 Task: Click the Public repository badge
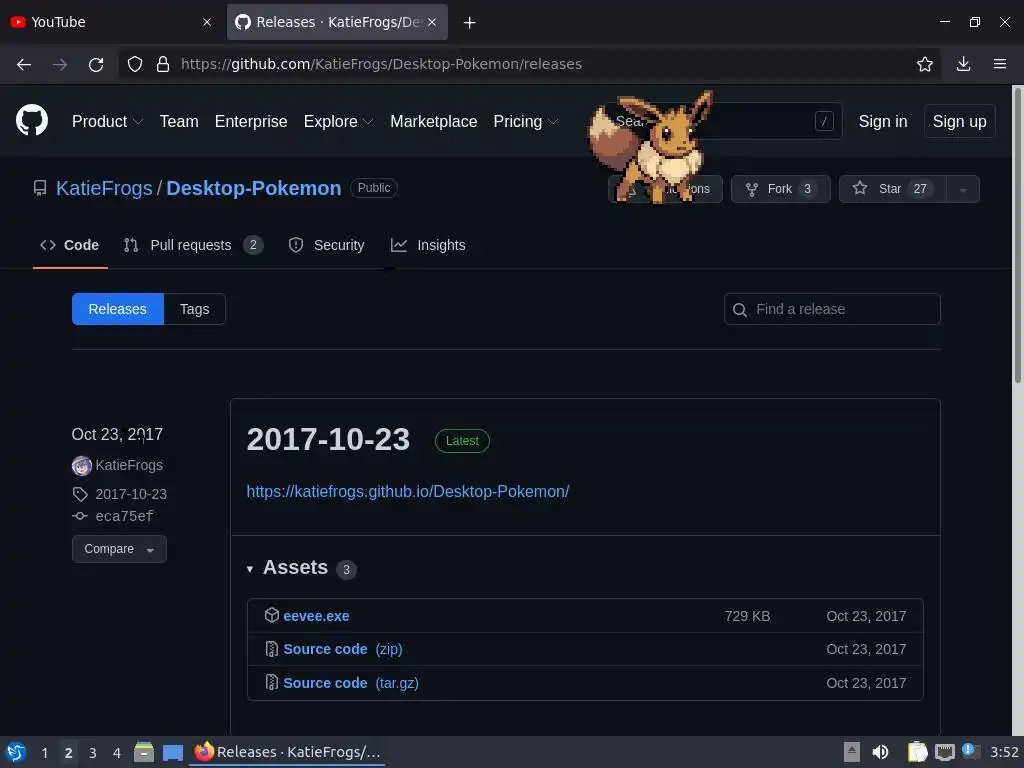[374, 188]
